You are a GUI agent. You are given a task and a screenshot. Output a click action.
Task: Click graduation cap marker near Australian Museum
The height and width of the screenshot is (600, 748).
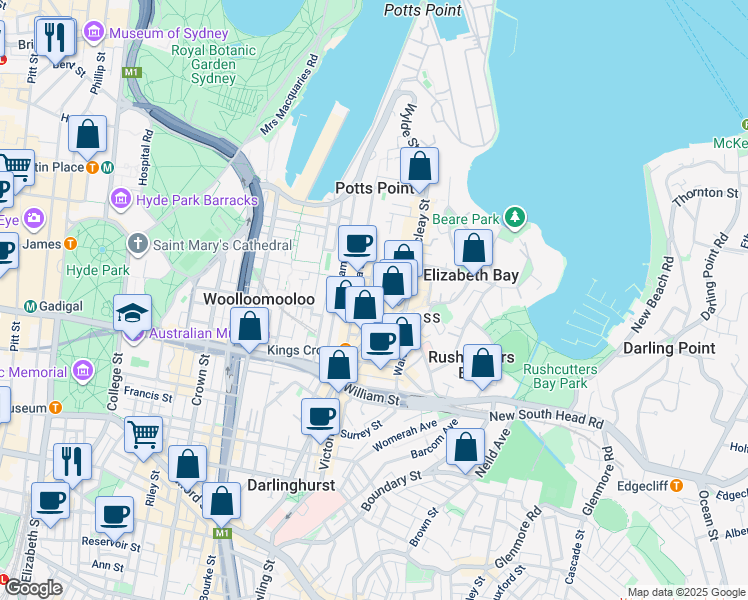tap(133, 314)
